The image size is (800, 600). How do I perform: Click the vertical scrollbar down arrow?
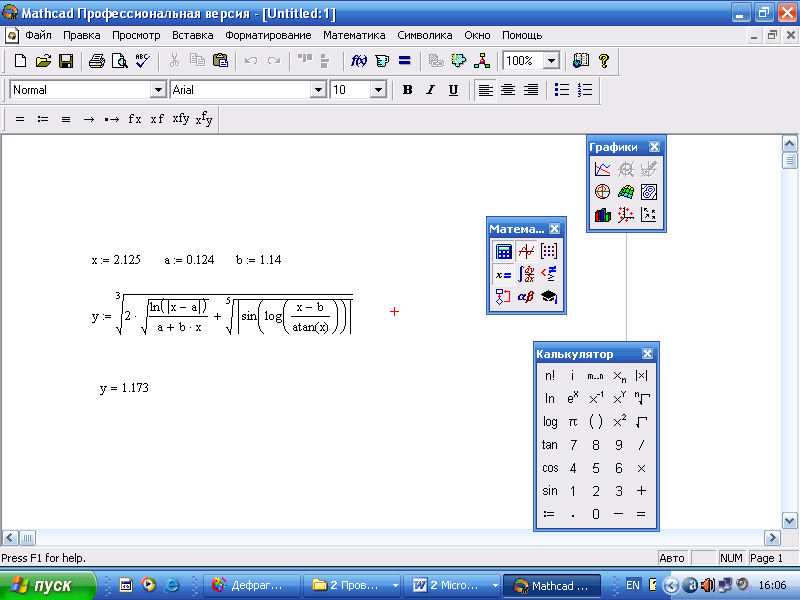(x=789, y=521)
